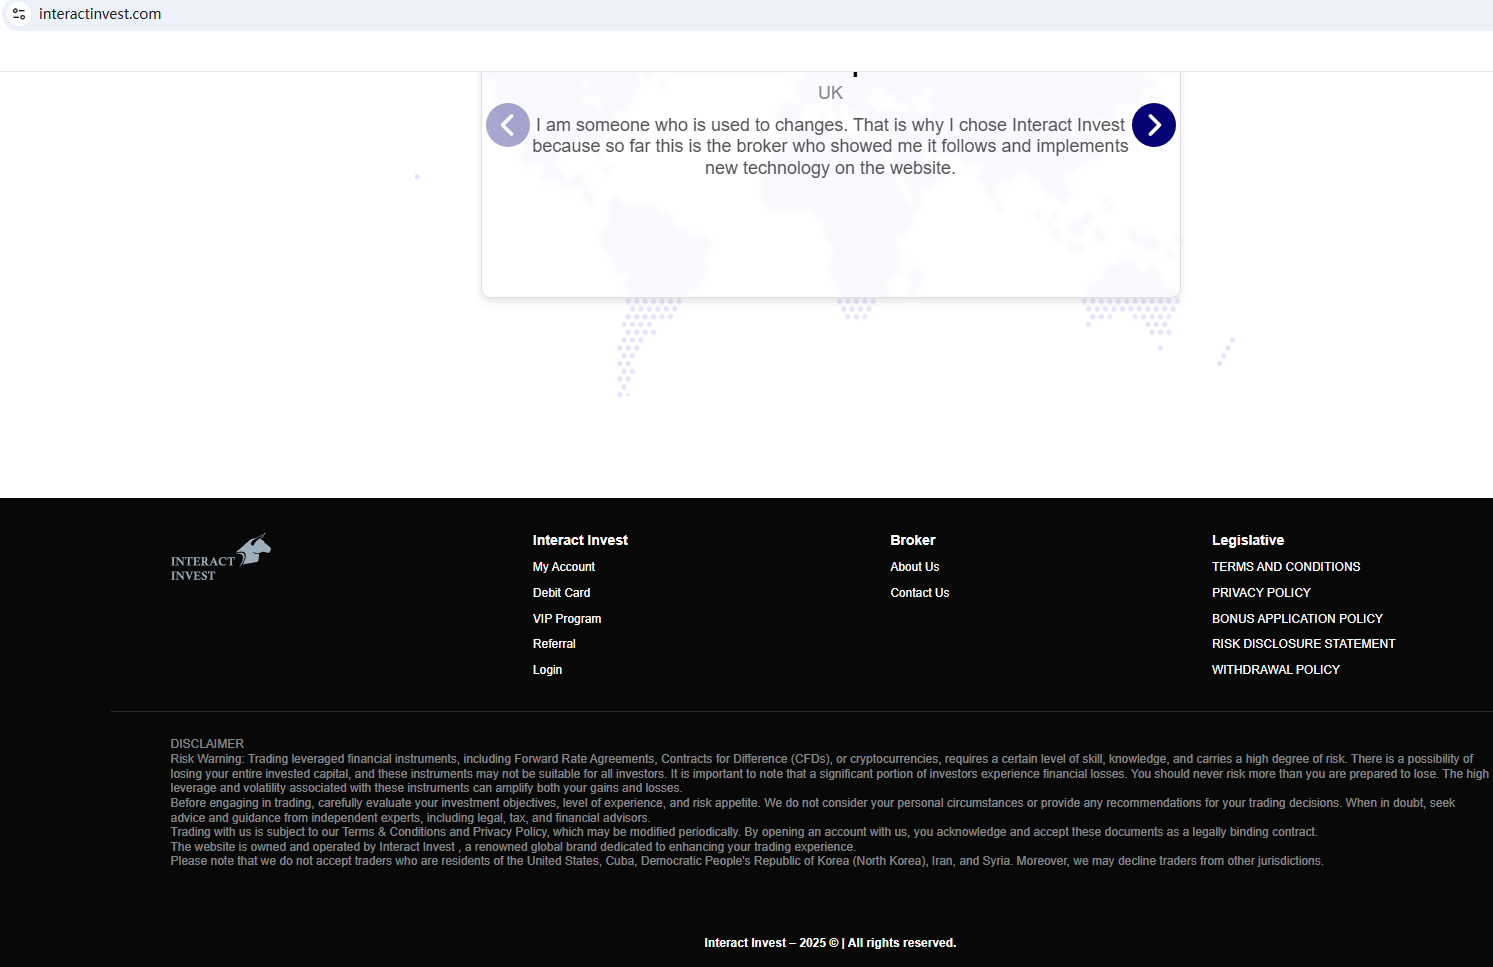Open the Withdrawal Policy page
This screenshot has width=1493, height=967.
pos(1275,670)
